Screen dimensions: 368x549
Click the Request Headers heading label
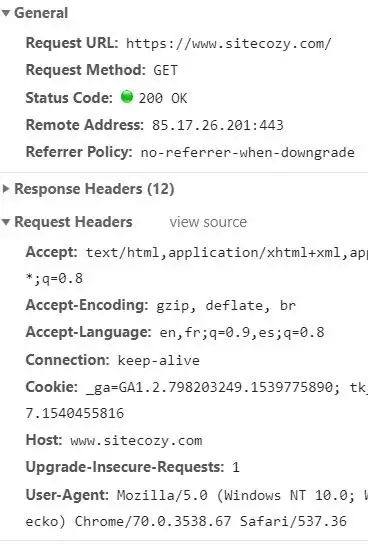[x=73, y=222]
